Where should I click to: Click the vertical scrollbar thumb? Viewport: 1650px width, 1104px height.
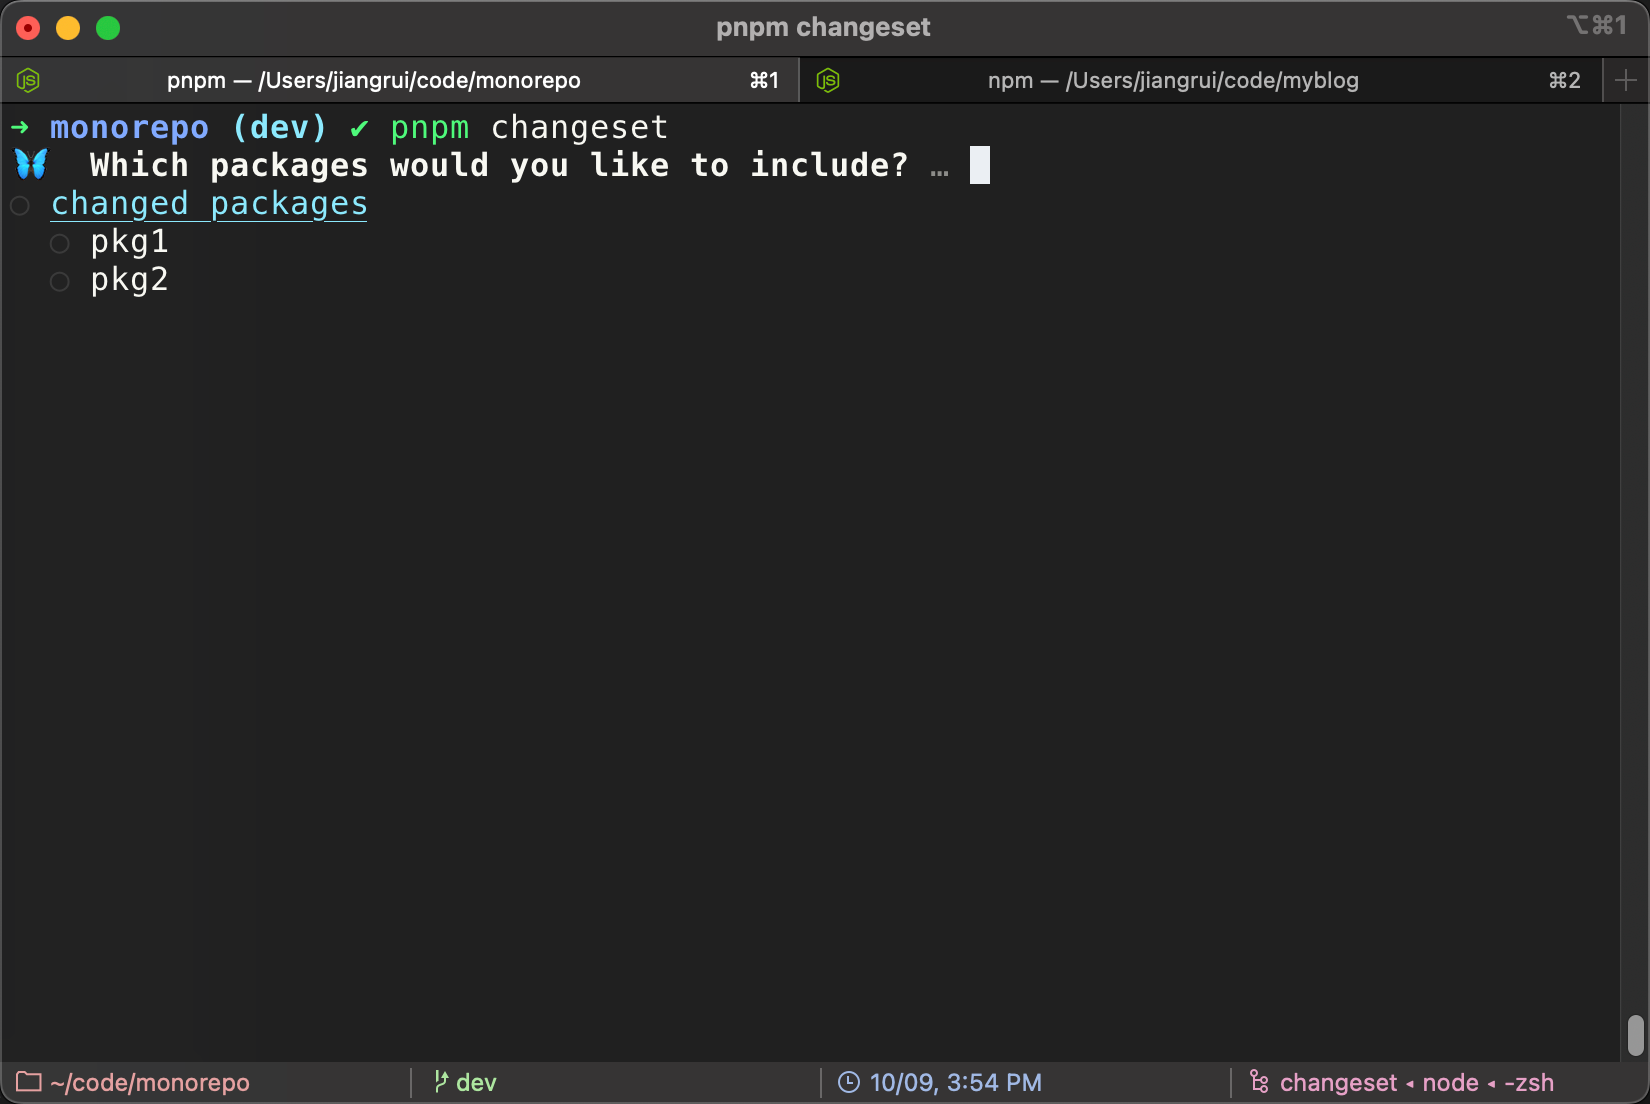tap(1636, 1035)
